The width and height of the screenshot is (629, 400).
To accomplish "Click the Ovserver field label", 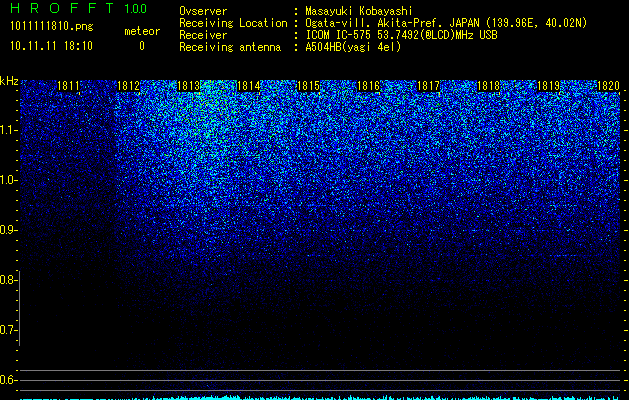I will coord(203,11).
